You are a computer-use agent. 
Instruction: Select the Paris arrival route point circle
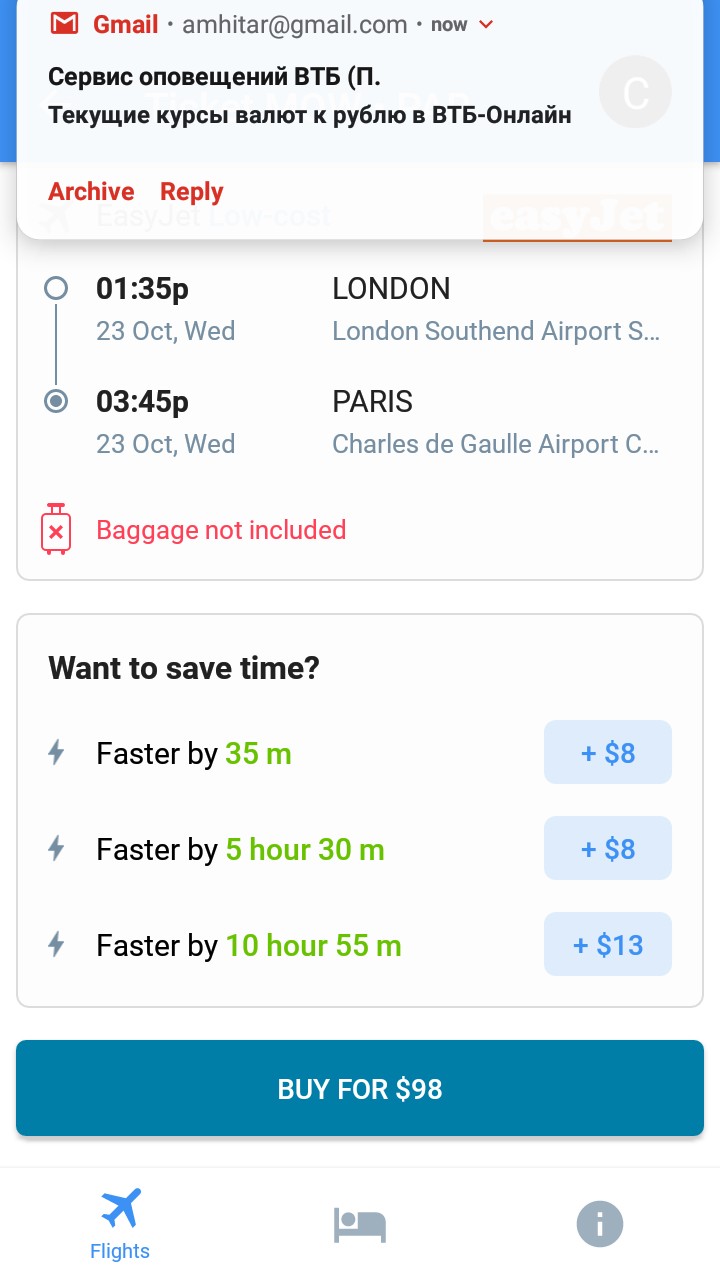tap(57, 401)
